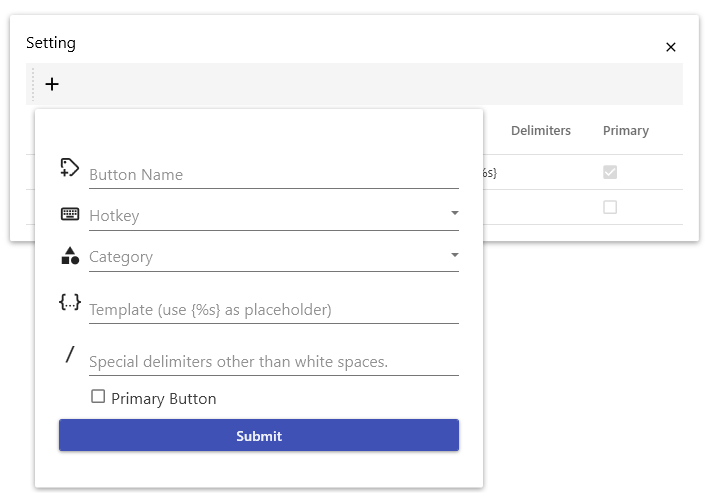Click the shapes icon beside Category
The width and height of the screenshot is (713, 500).
point(70,256)
